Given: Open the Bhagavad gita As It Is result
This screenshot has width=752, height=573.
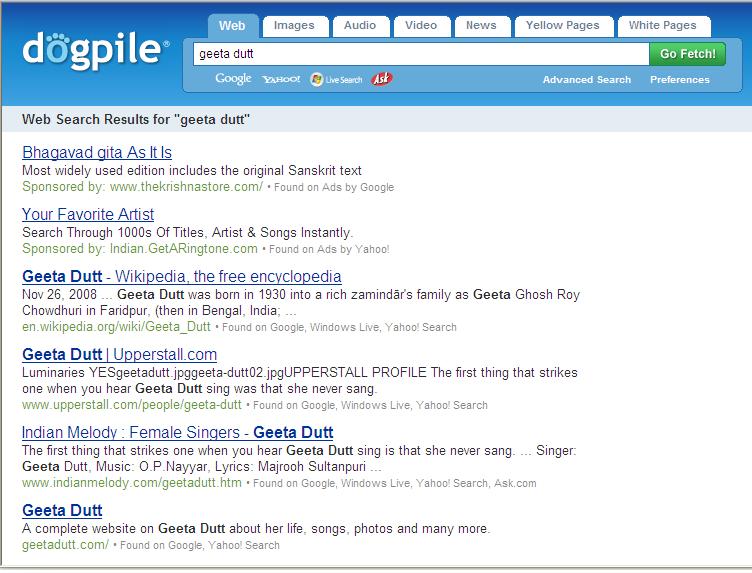Looking at the screenshot, I should [97, 152].
